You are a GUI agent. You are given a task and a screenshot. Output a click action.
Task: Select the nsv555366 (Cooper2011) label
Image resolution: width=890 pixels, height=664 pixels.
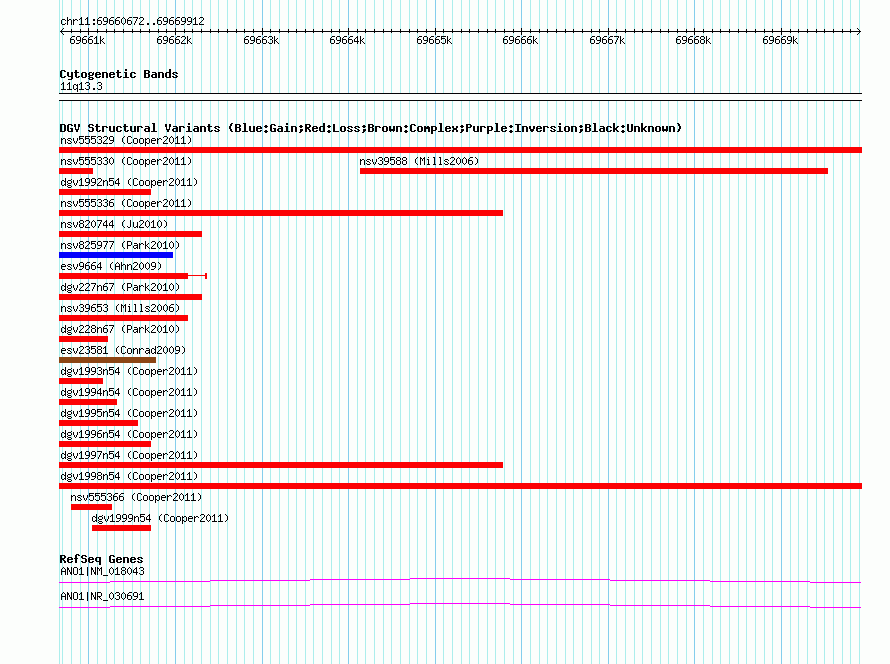tap(136, 497)
